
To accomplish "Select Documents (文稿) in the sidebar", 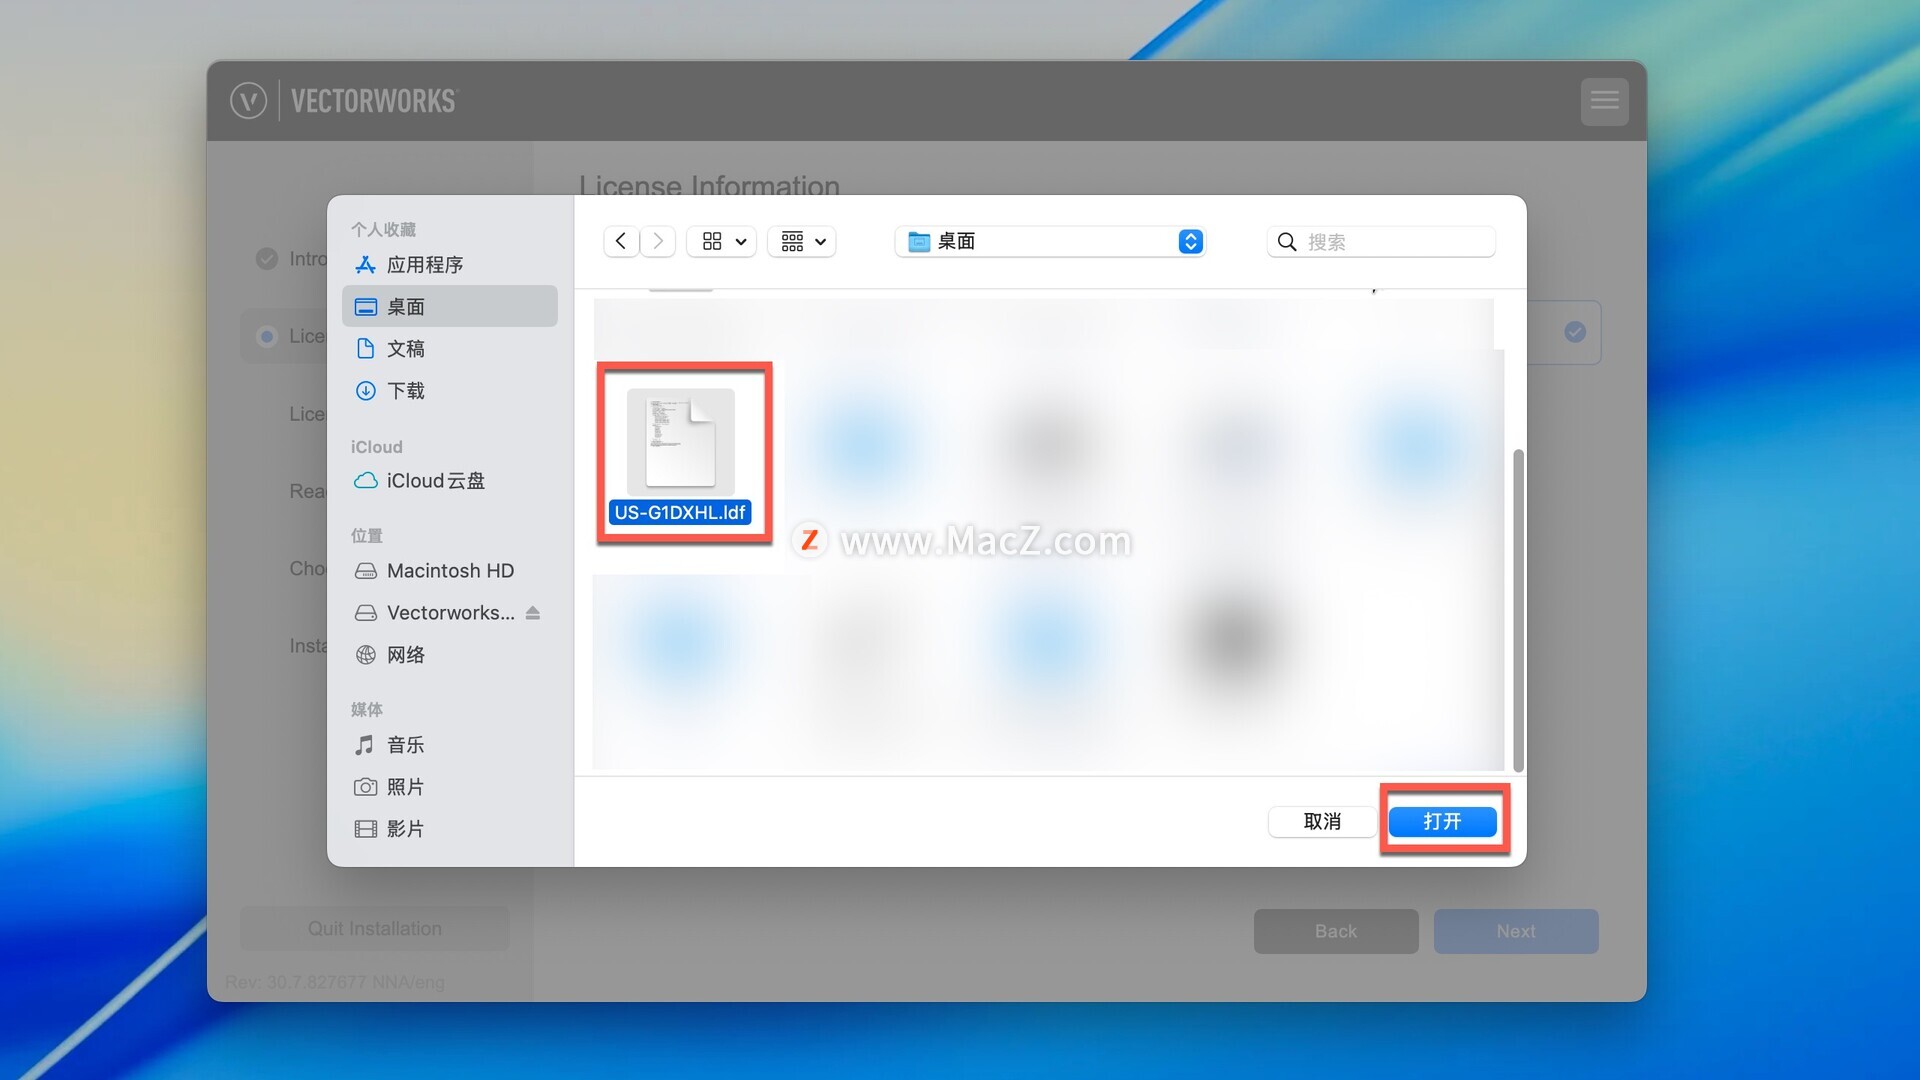I will click(x=405, y=348).
